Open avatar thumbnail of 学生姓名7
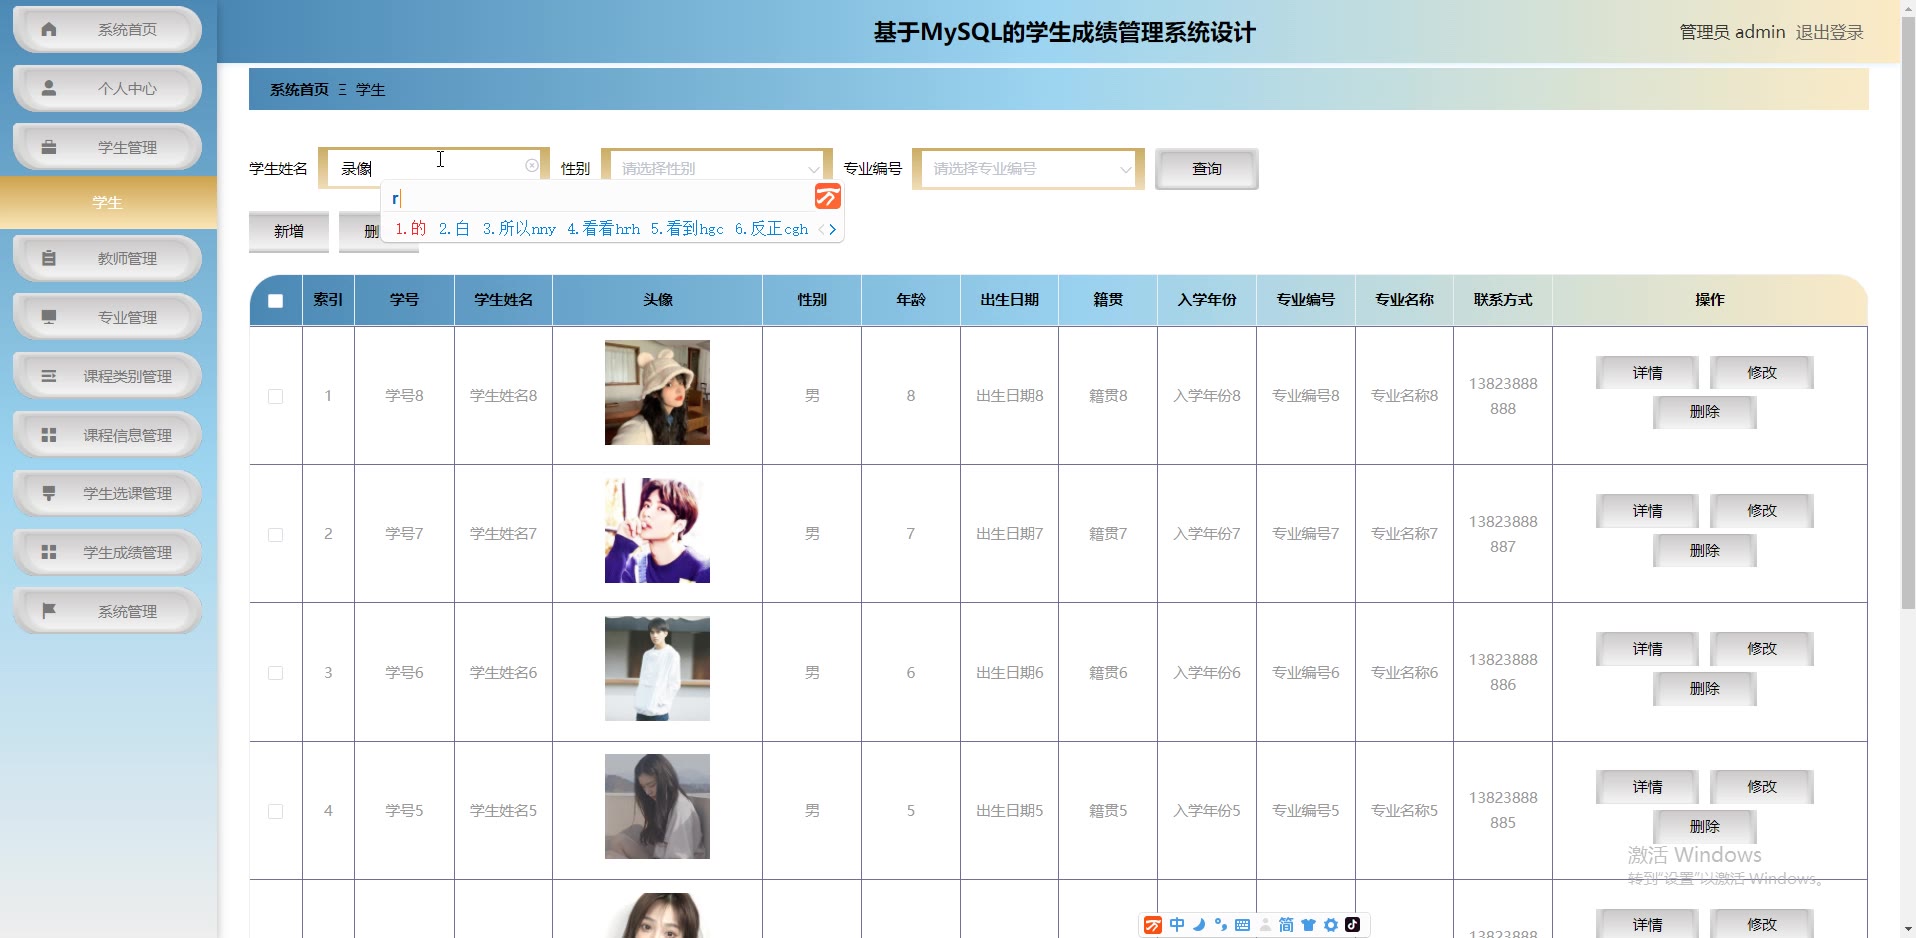This screenshot has width=1916, height=938. (657, 530)
